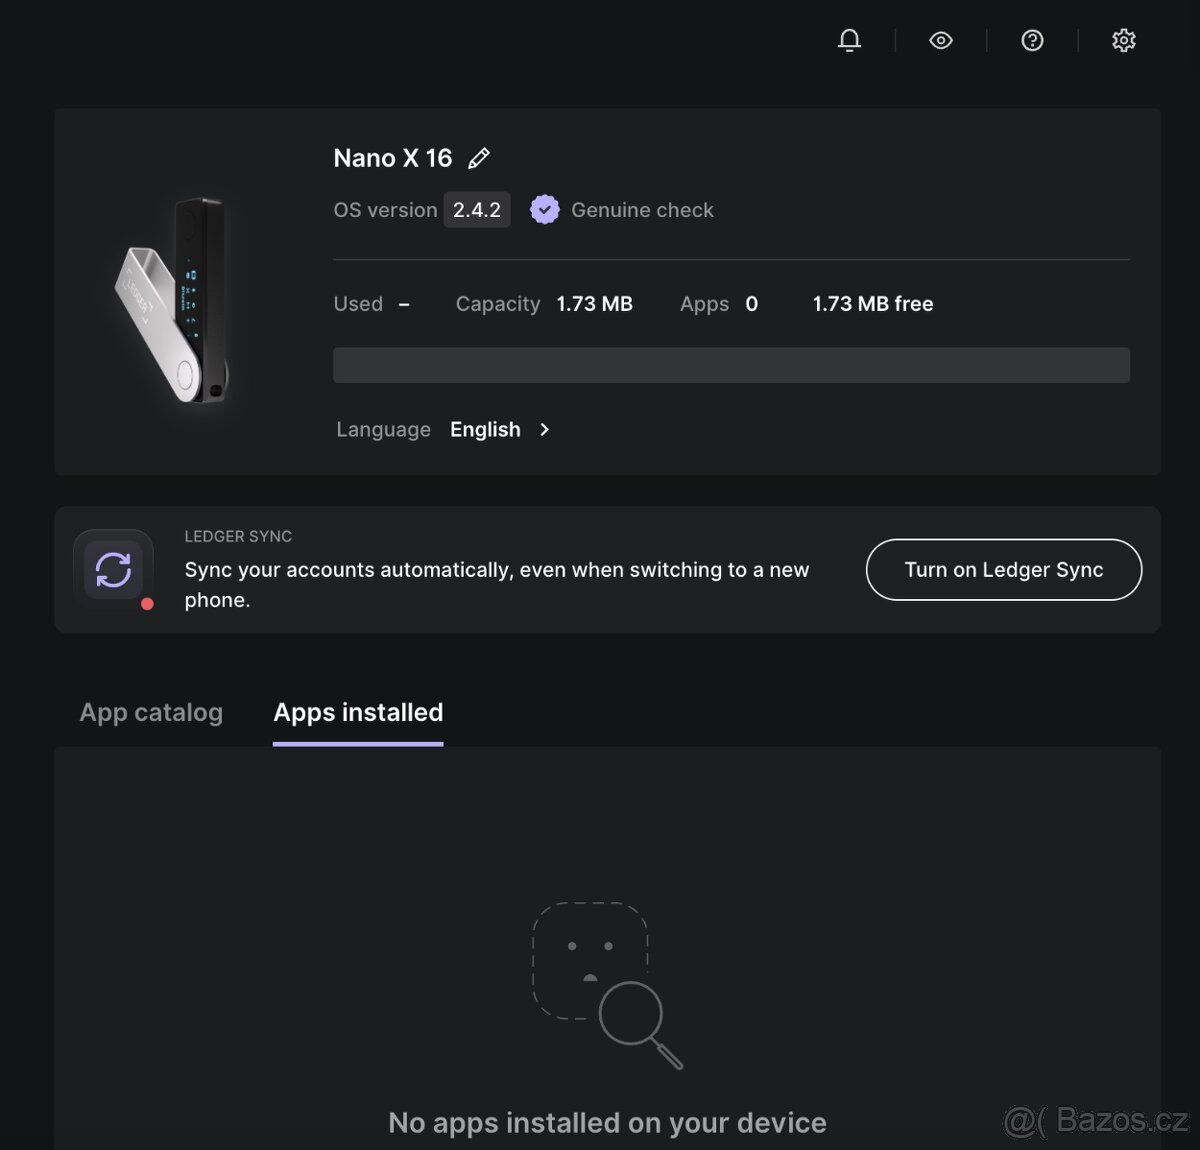
Task: Open the help question mark icon
Action: pos(1032,40)
